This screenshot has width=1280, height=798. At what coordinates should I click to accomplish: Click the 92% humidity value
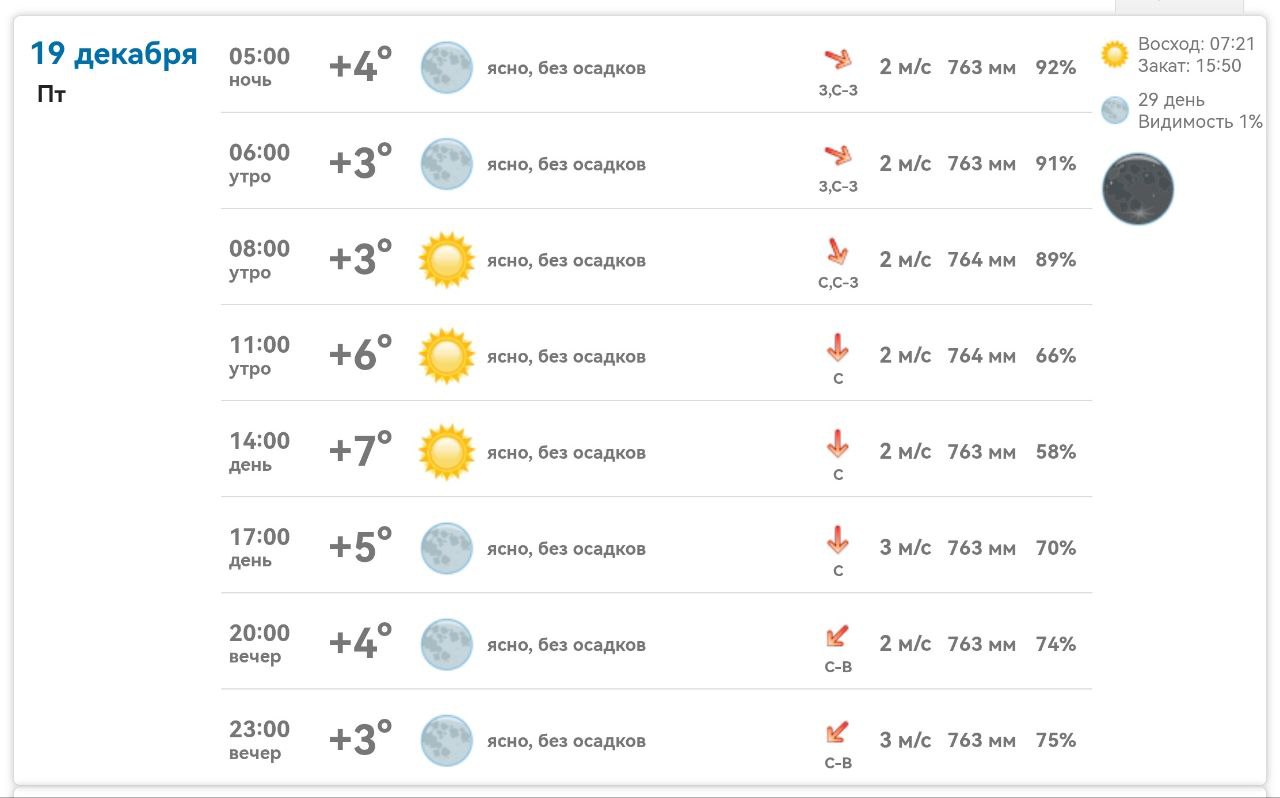(x=1056, y=68)
